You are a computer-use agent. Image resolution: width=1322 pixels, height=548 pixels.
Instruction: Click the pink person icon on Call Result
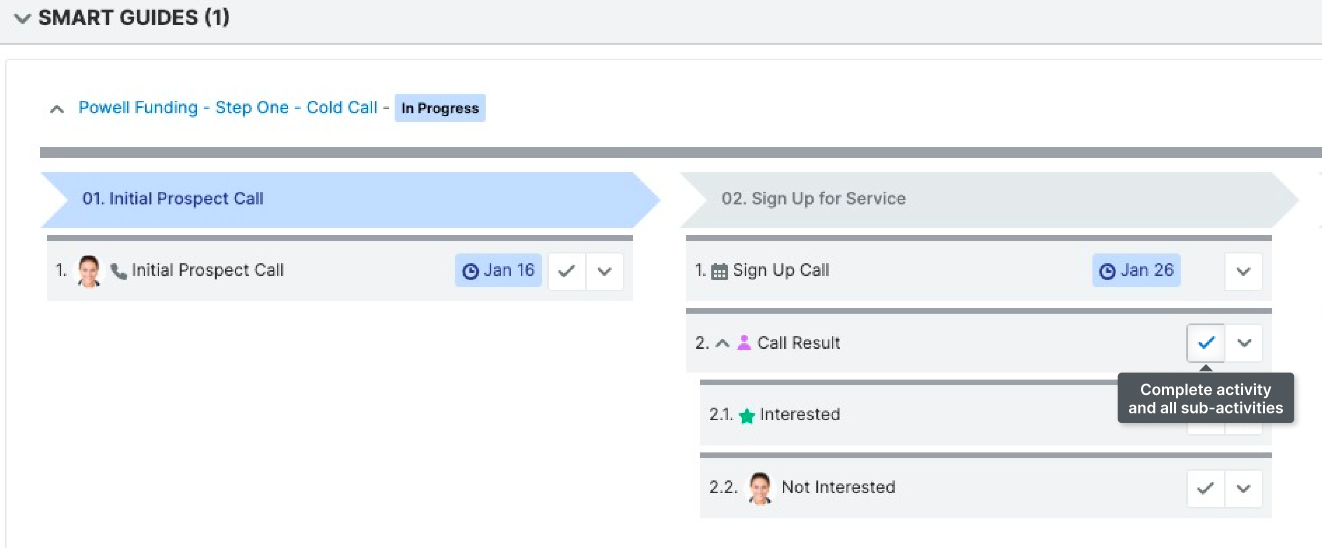[744, 343]
